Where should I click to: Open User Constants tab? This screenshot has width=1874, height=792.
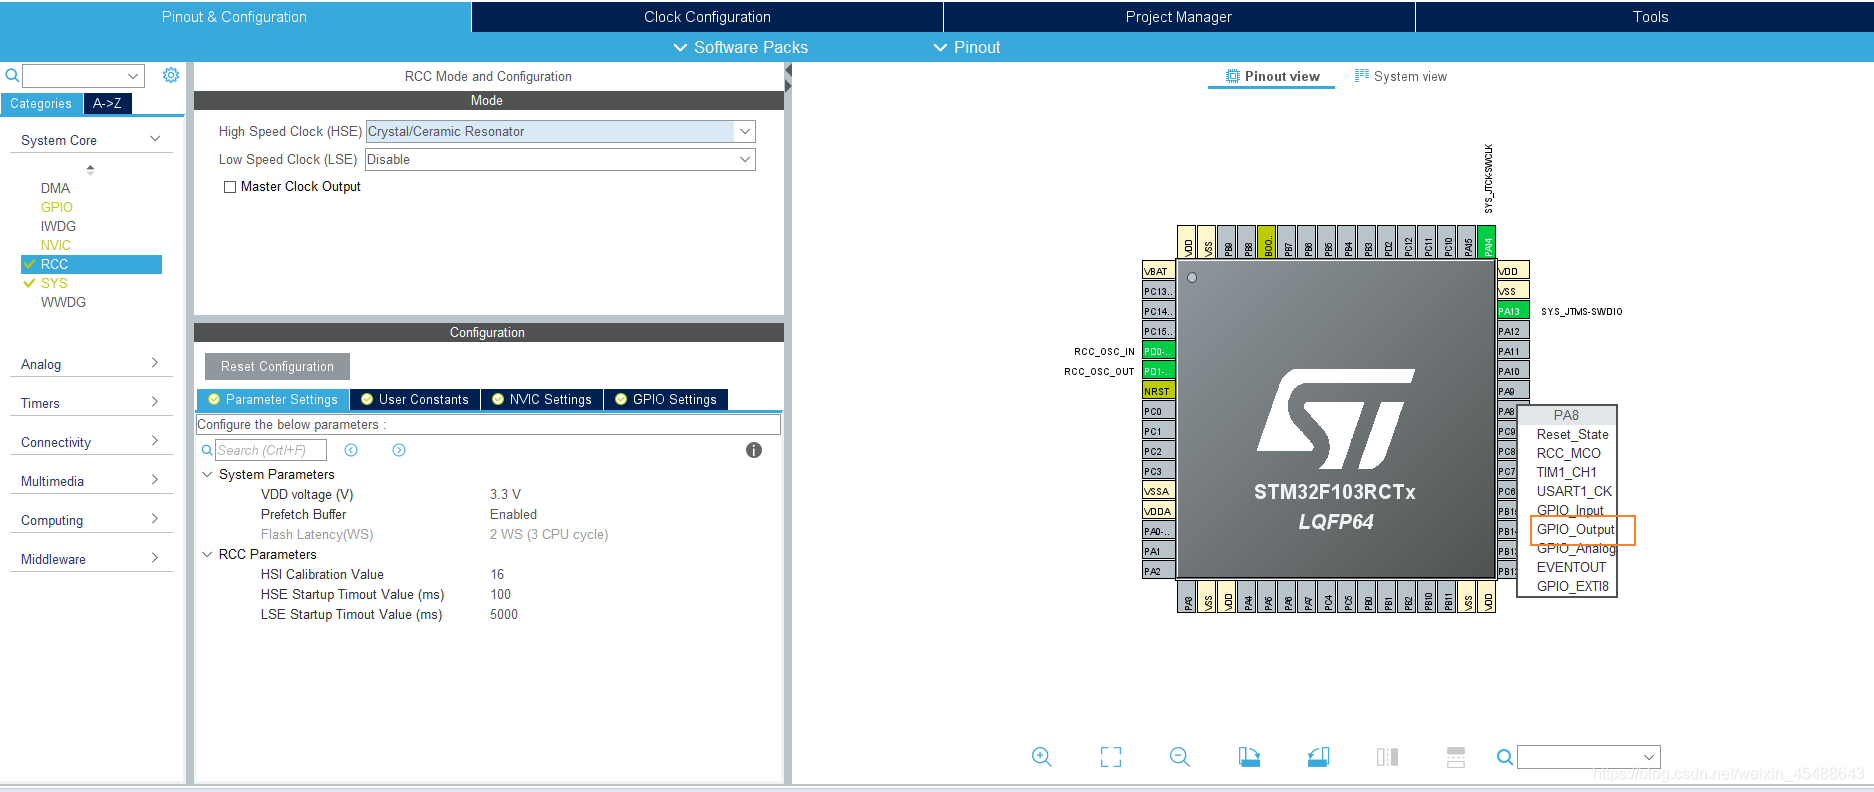point(415,400)
